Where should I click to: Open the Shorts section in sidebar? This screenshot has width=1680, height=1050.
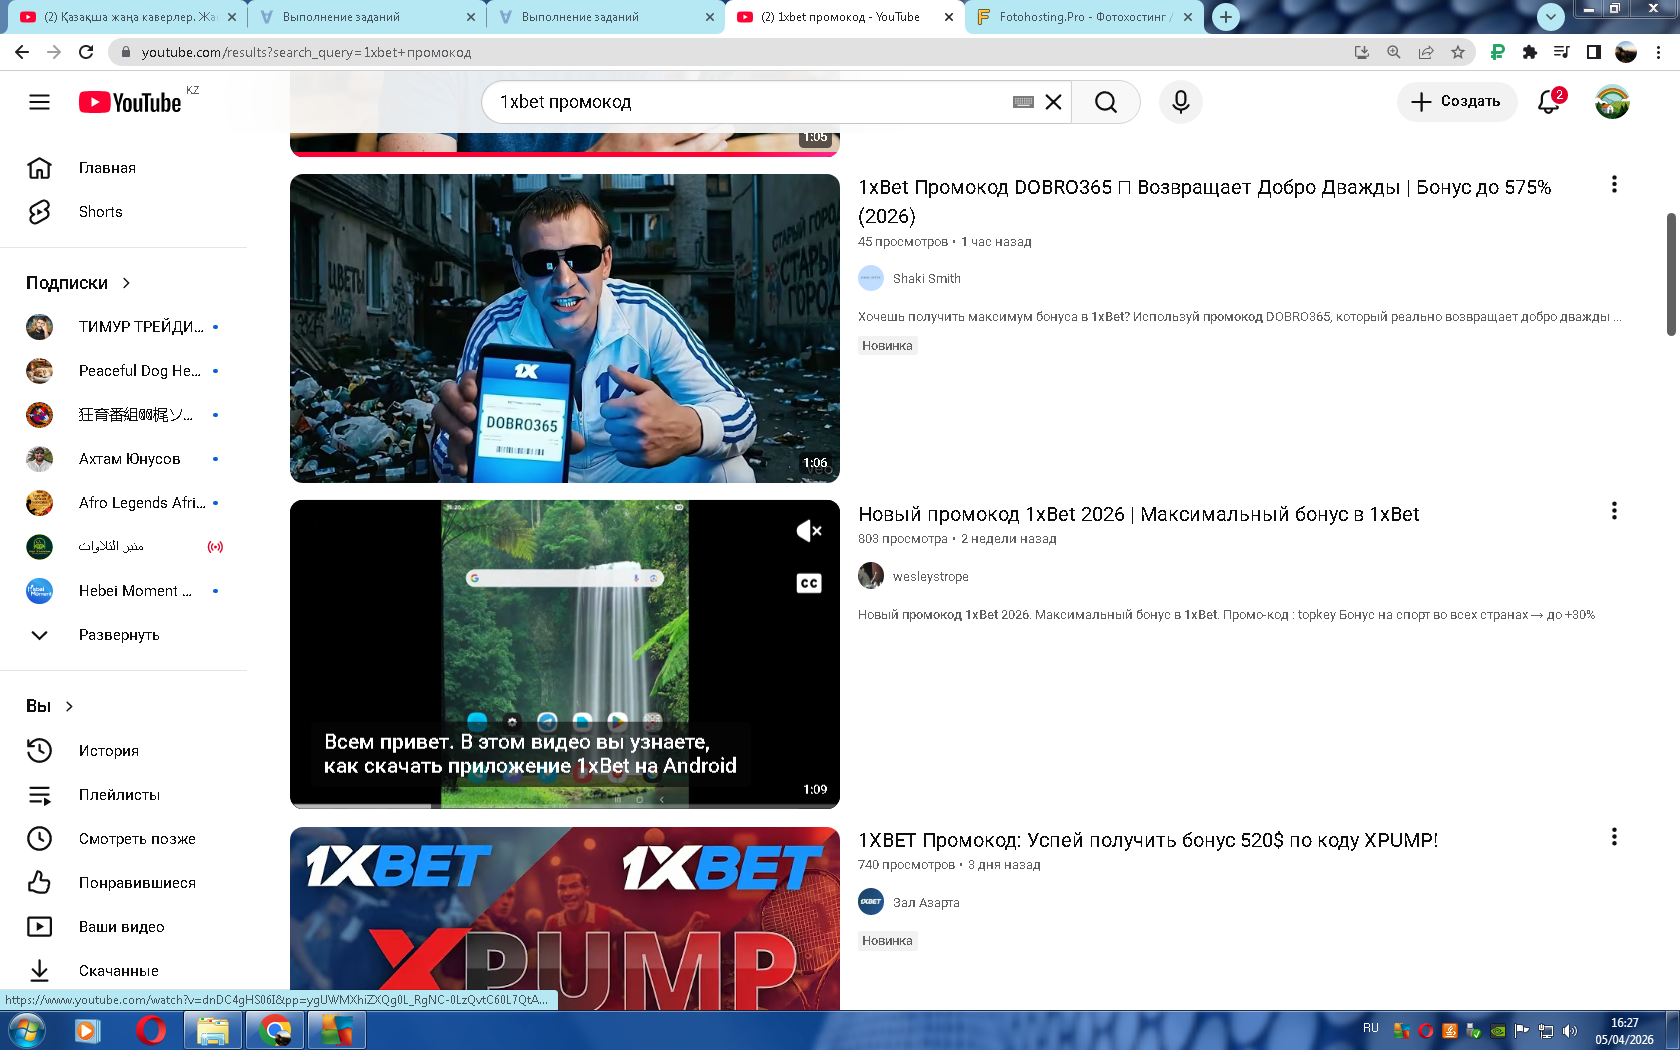pyautogui.click(x=100, y=212)
